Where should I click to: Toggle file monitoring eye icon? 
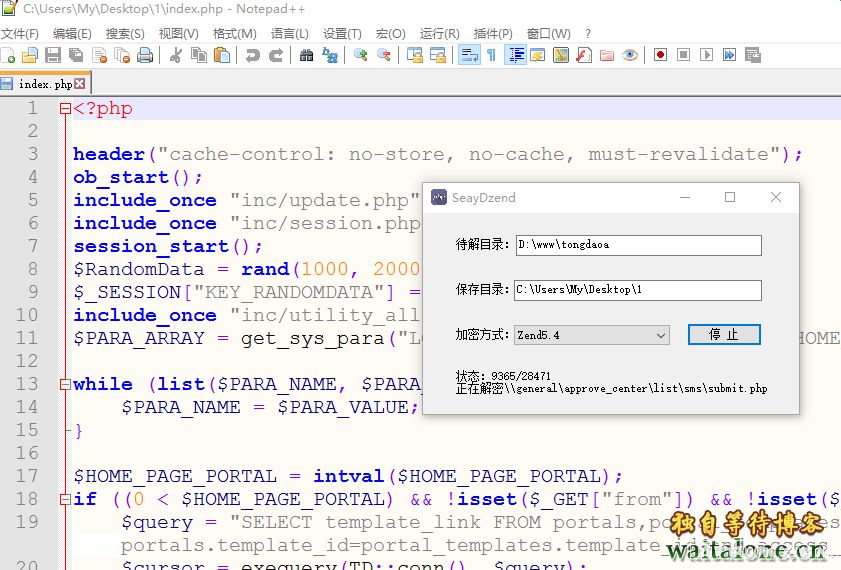click(x=630, y=55)
